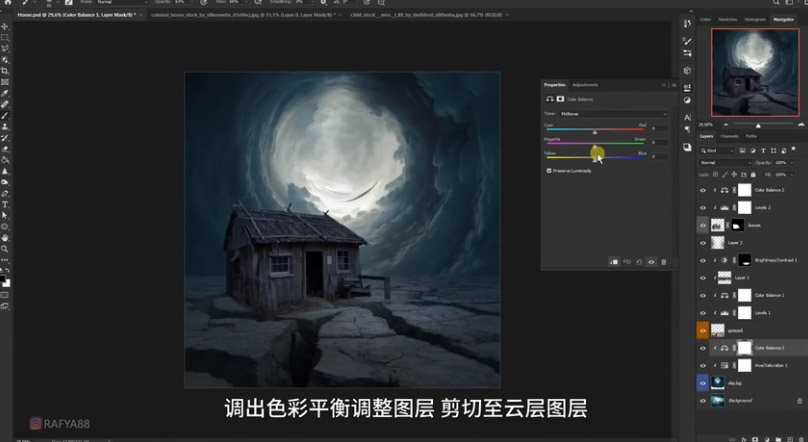Select the Move tool

click(5, 26)
